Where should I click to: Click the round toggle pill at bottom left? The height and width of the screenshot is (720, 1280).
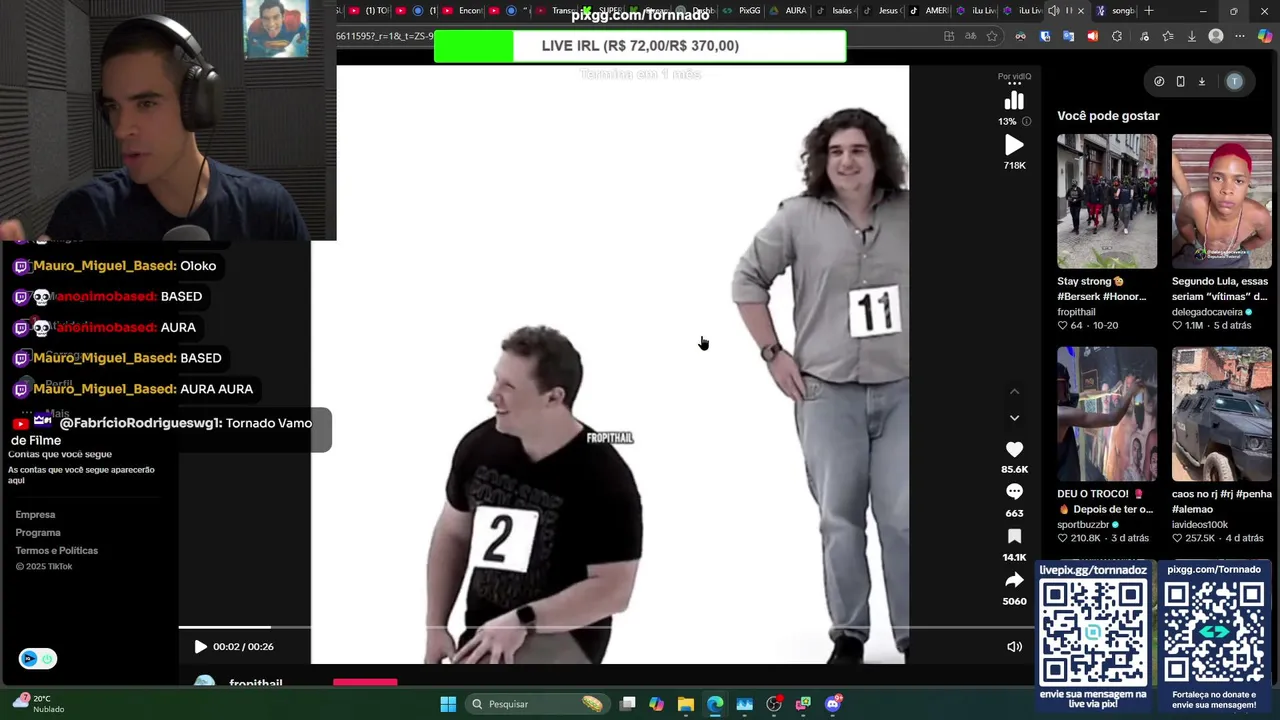[37, 658]
